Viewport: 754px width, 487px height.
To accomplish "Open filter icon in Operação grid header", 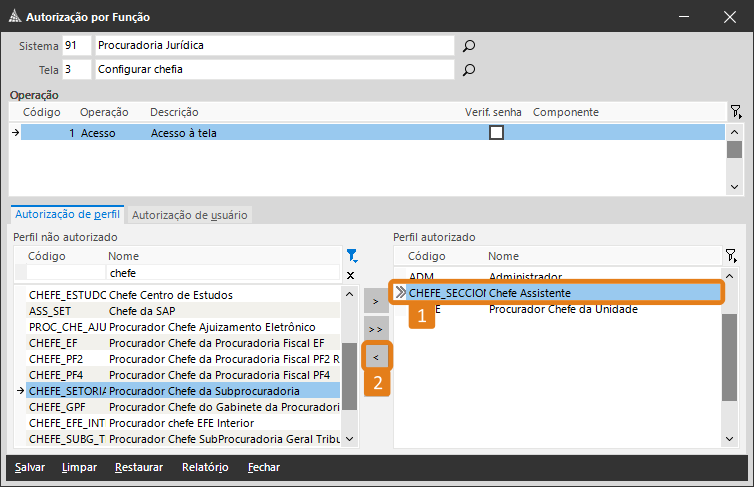I will (x=735, y=112).
